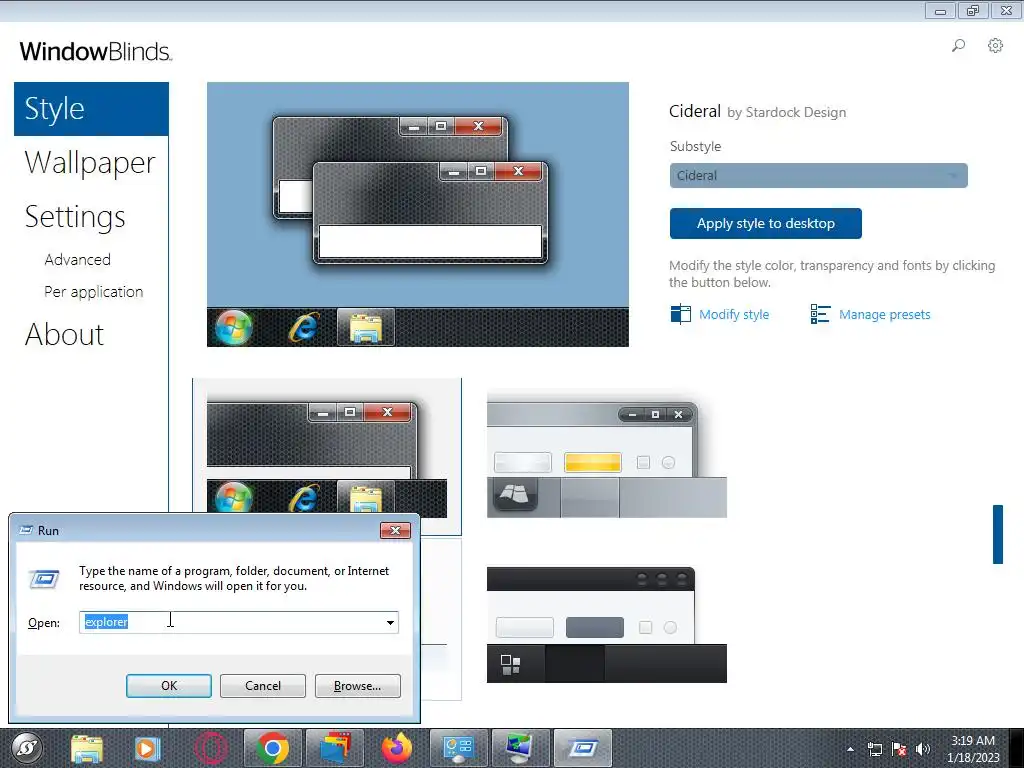Click Browse in the Run dialog

click(x=357, y=686)
